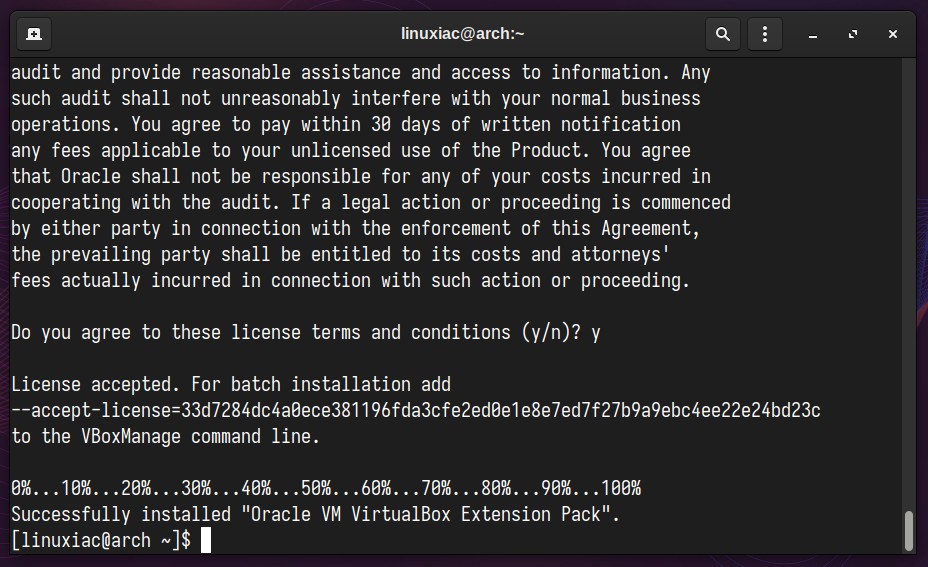Click the 100% at the progress line's end
928x567 pixels.
[x=621, y=488]
